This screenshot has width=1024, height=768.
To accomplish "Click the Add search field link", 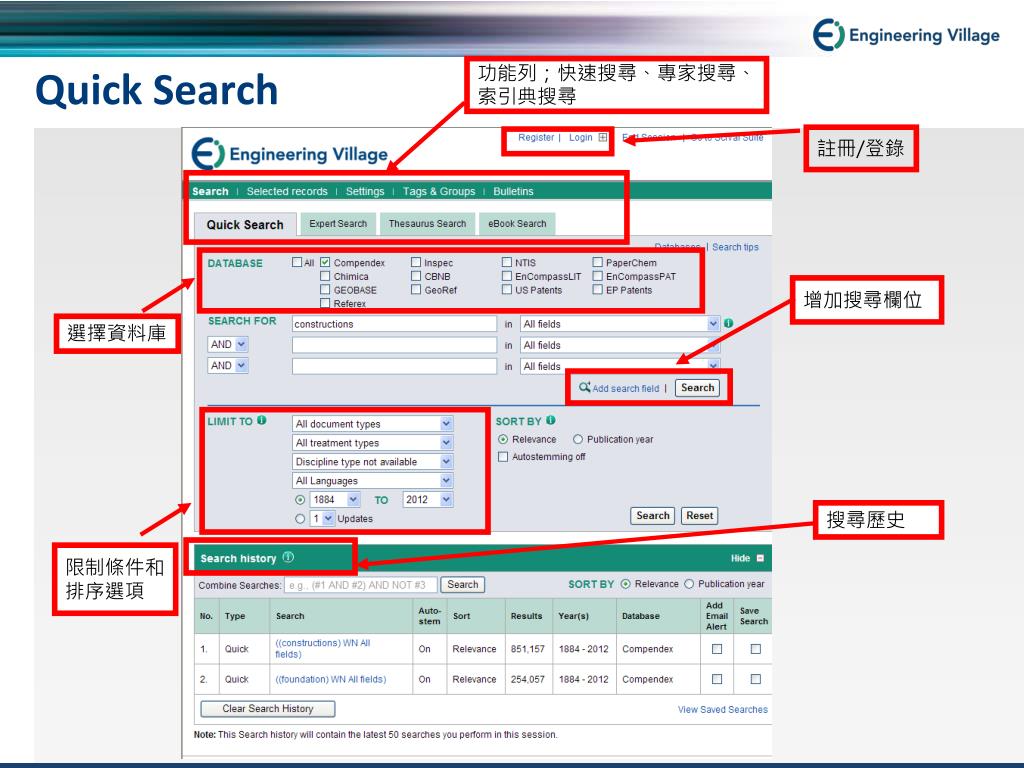I will (626, 388).
